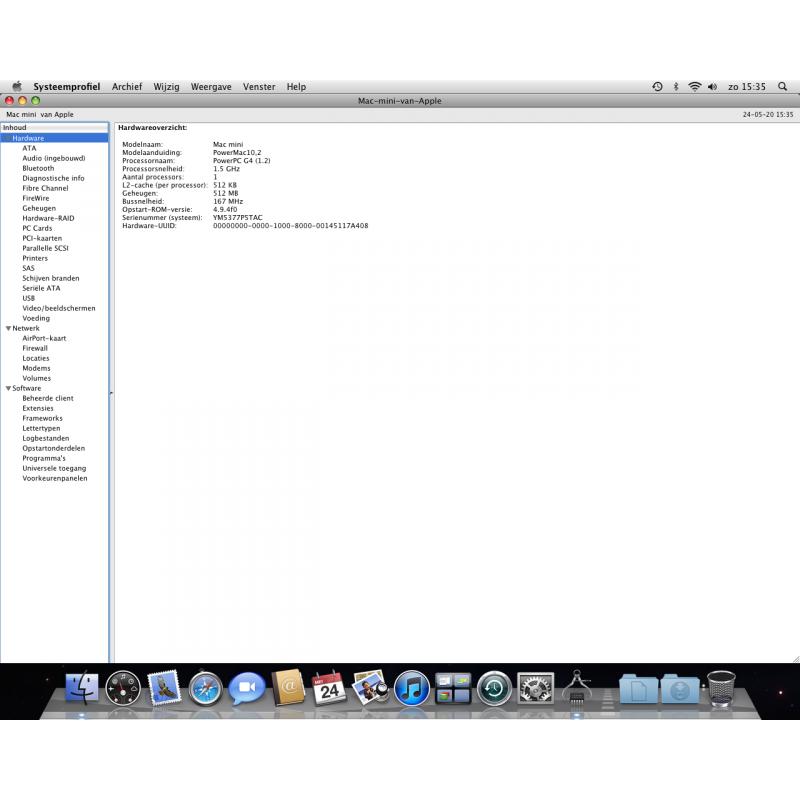Open Finder from the Dock
The height and width of the screenshot is (800, 800).
(x=82, y=688)
